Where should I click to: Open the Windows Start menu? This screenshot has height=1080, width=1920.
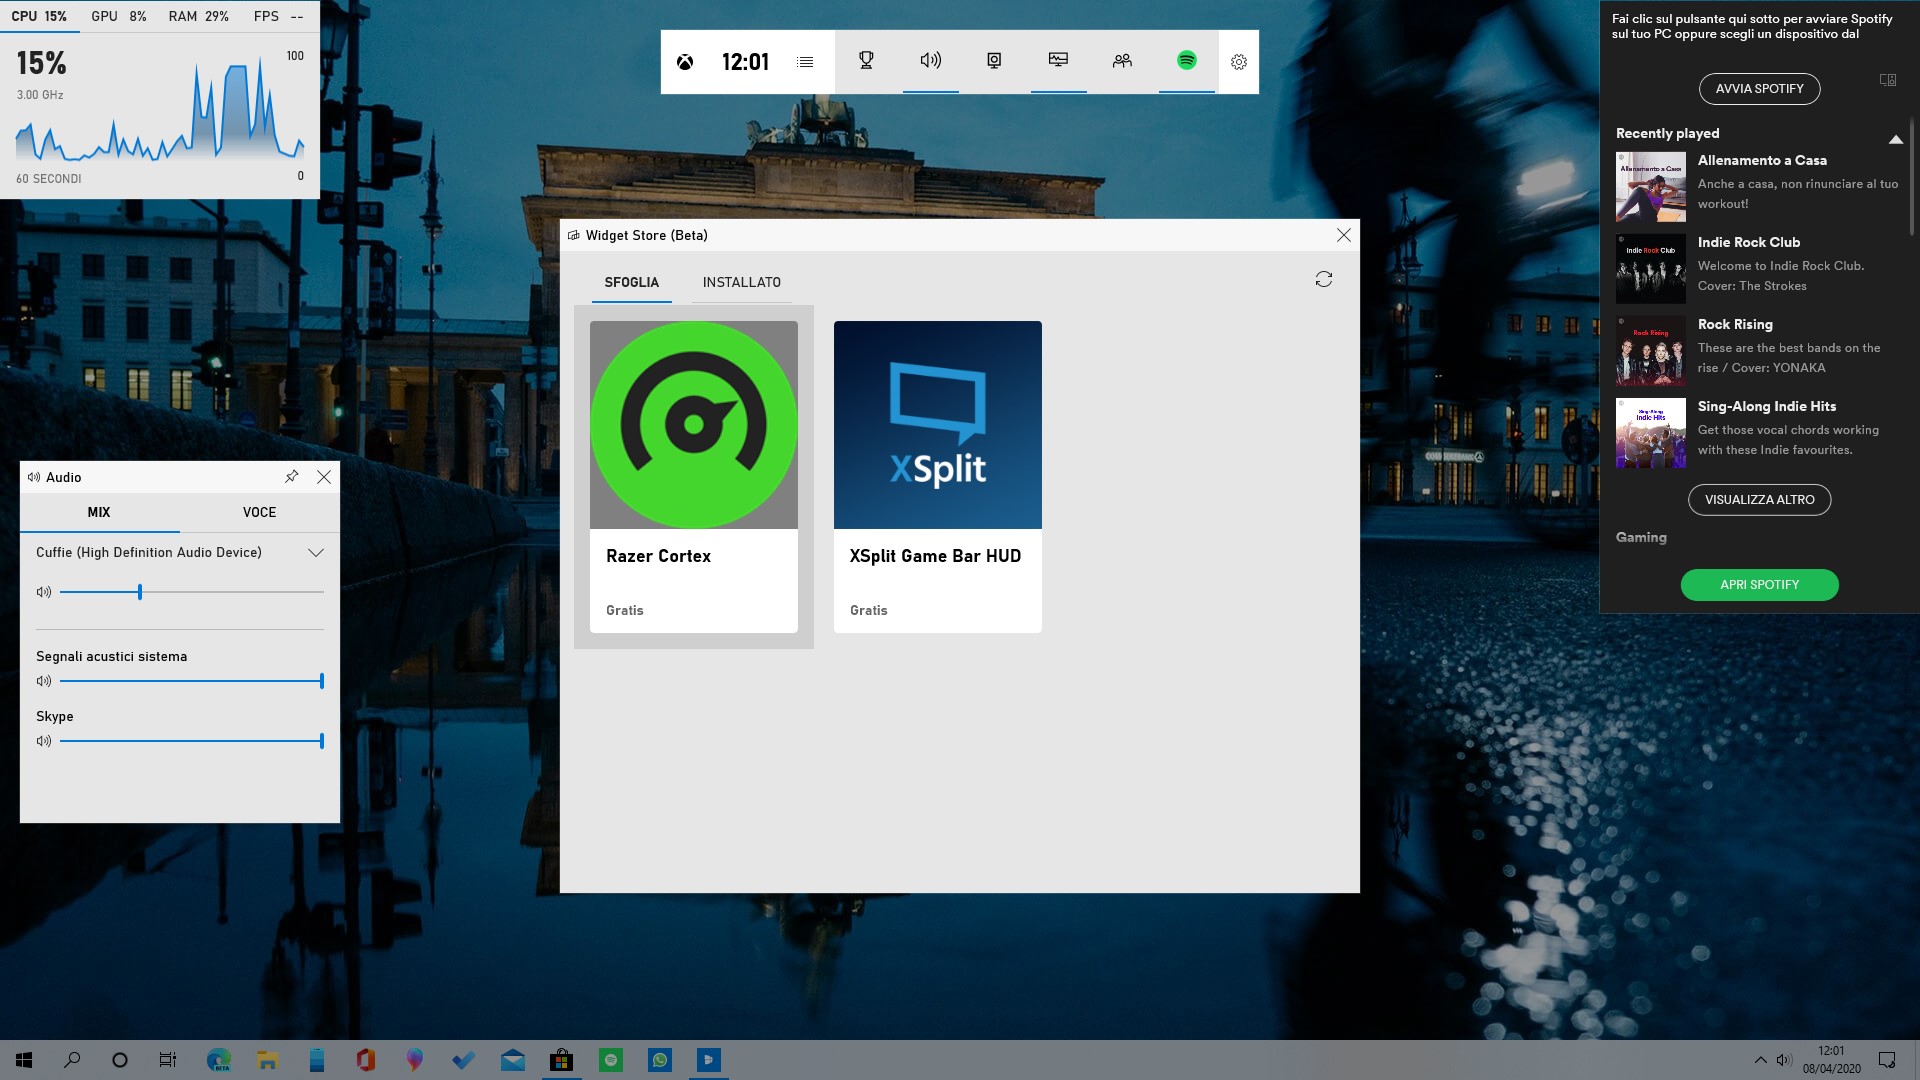tap(24, 1060)
